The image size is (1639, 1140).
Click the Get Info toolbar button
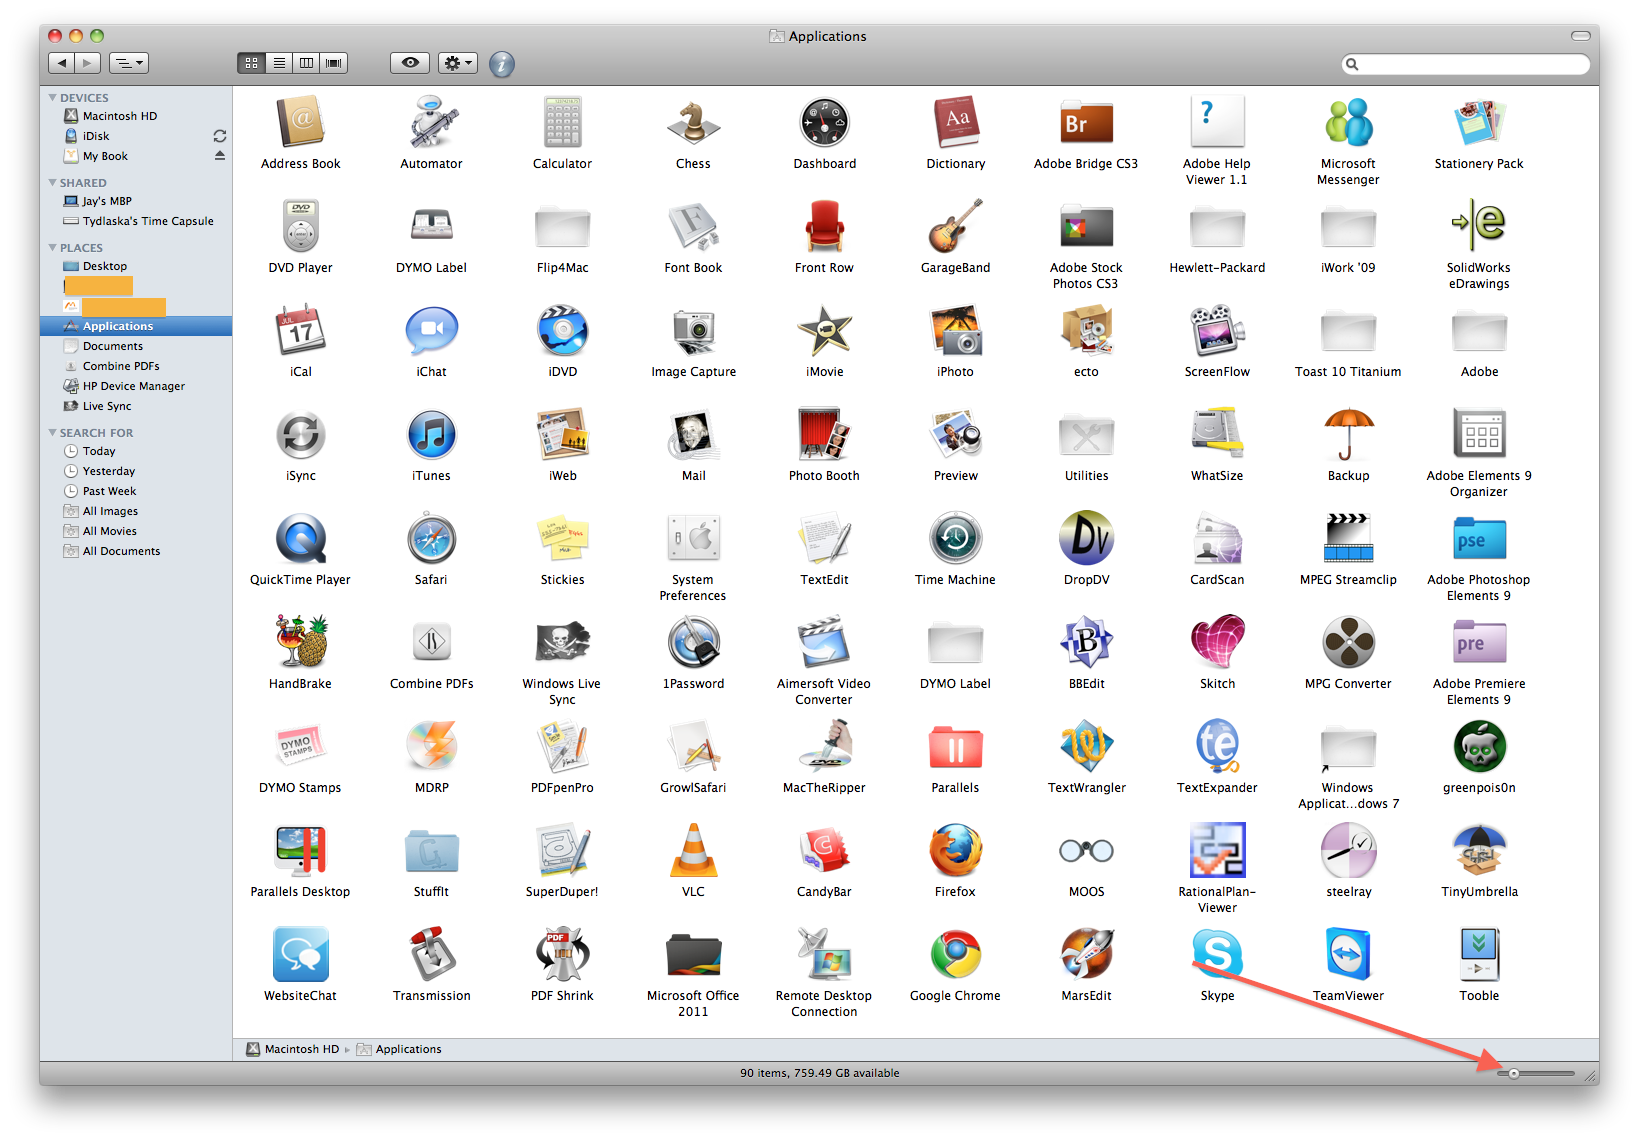click(502, 64)
